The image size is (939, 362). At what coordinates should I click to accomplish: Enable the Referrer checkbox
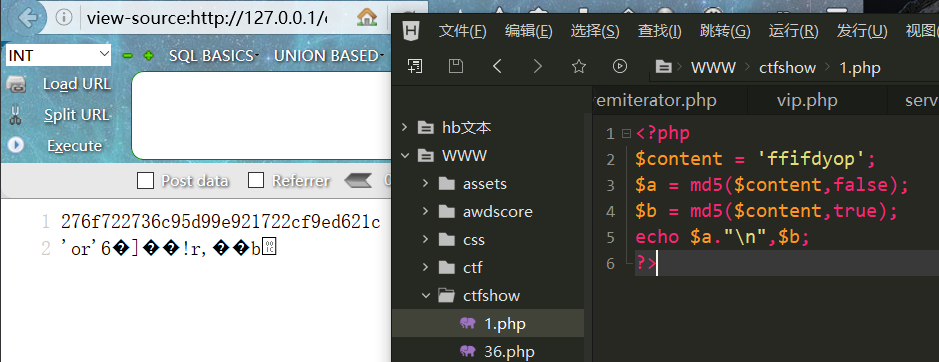pyautogui.click(x=256, y=180)
